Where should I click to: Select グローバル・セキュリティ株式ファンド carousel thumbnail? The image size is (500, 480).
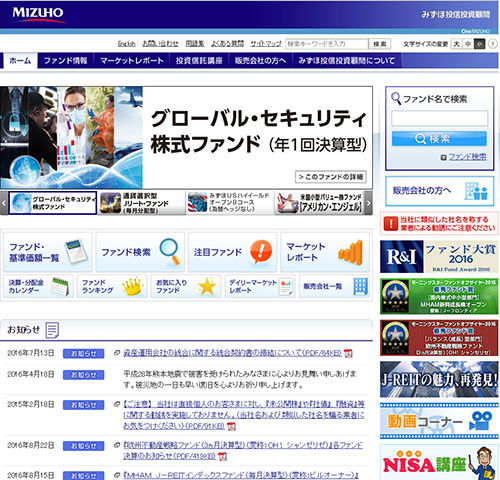(53, 203)
